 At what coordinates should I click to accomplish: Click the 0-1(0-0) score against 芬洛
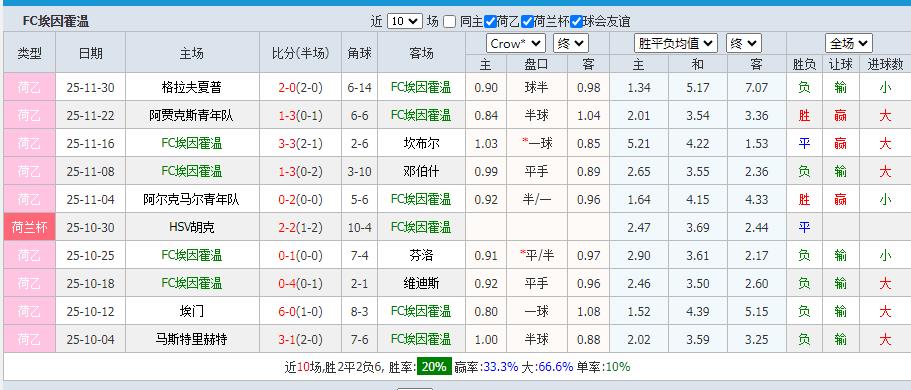(300, 255)
